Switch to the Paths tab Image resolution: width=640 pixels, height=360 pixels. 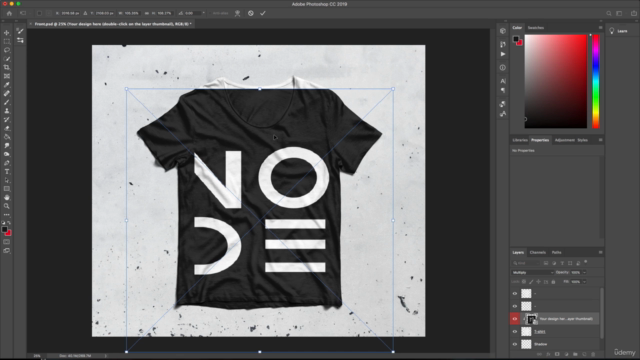[556, 252]
